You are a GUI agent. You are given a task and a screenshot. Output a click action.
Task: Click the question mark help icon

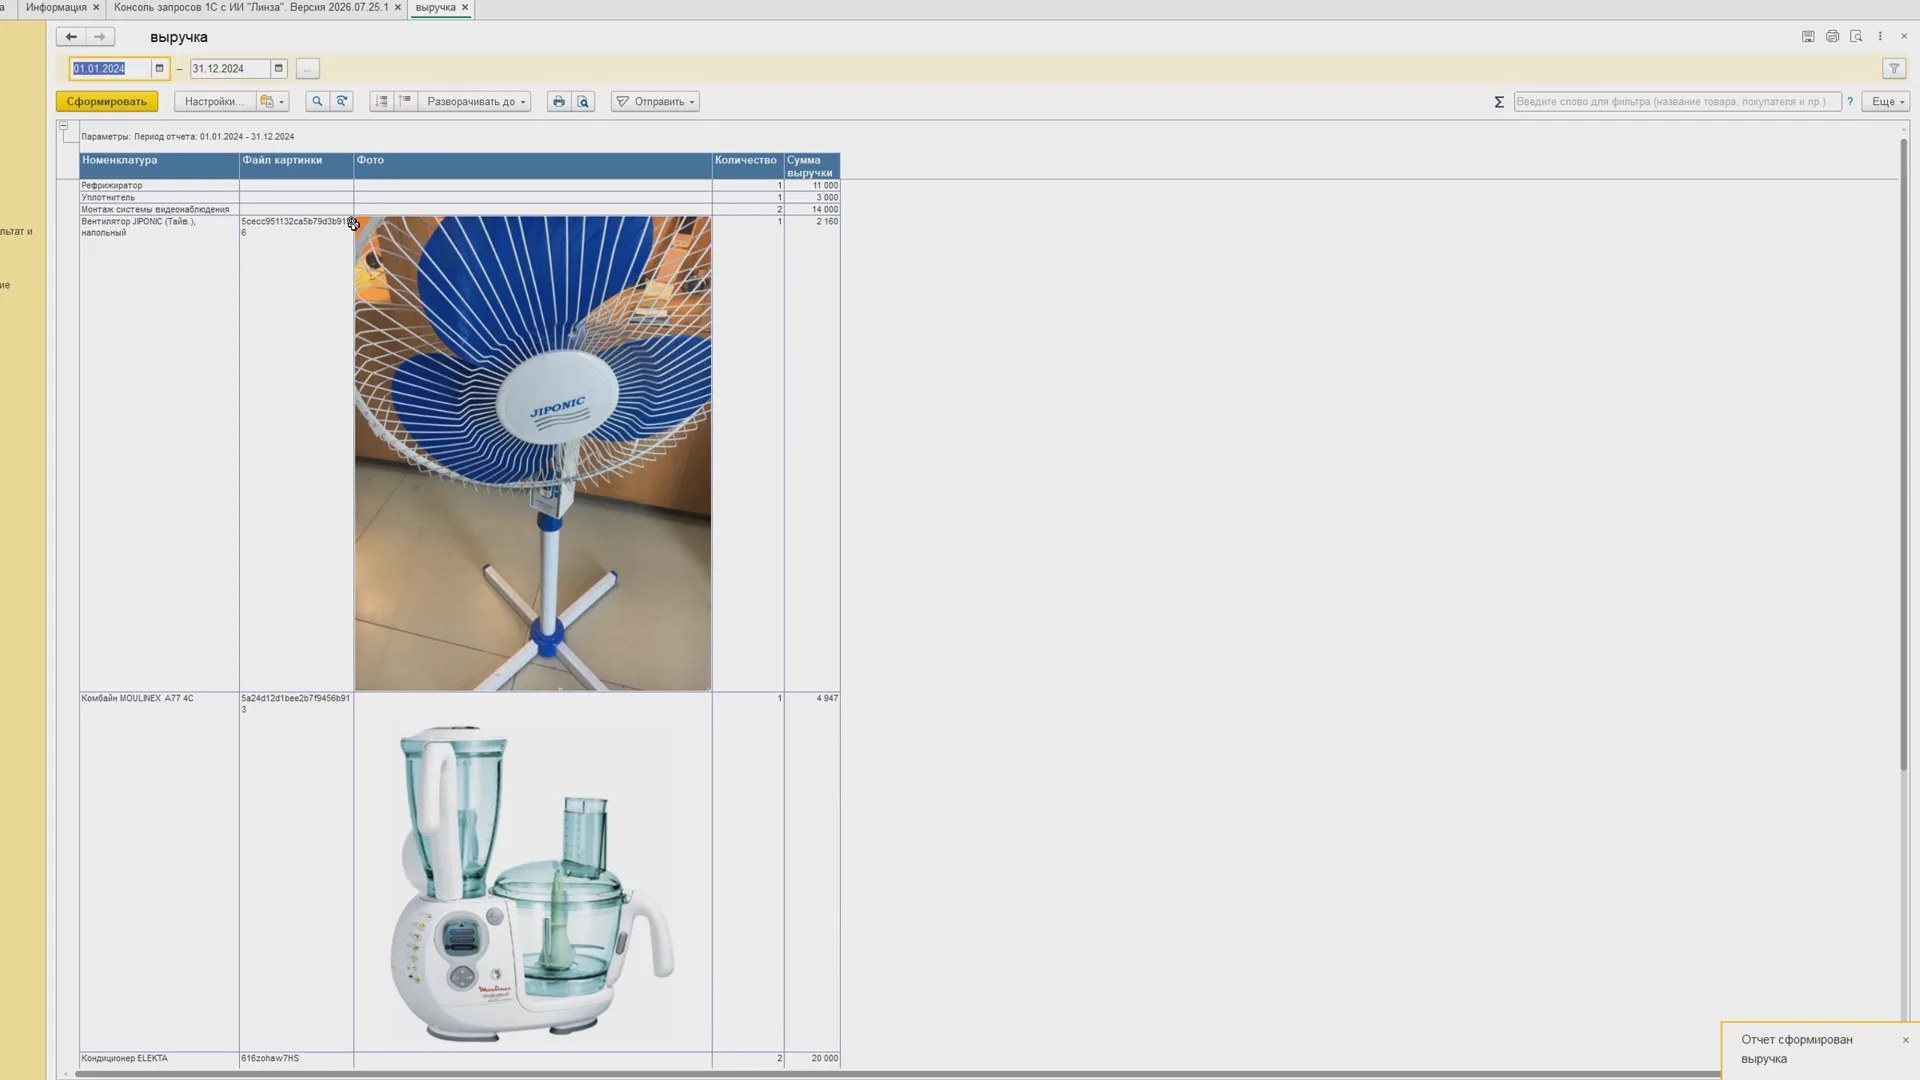1850,102
